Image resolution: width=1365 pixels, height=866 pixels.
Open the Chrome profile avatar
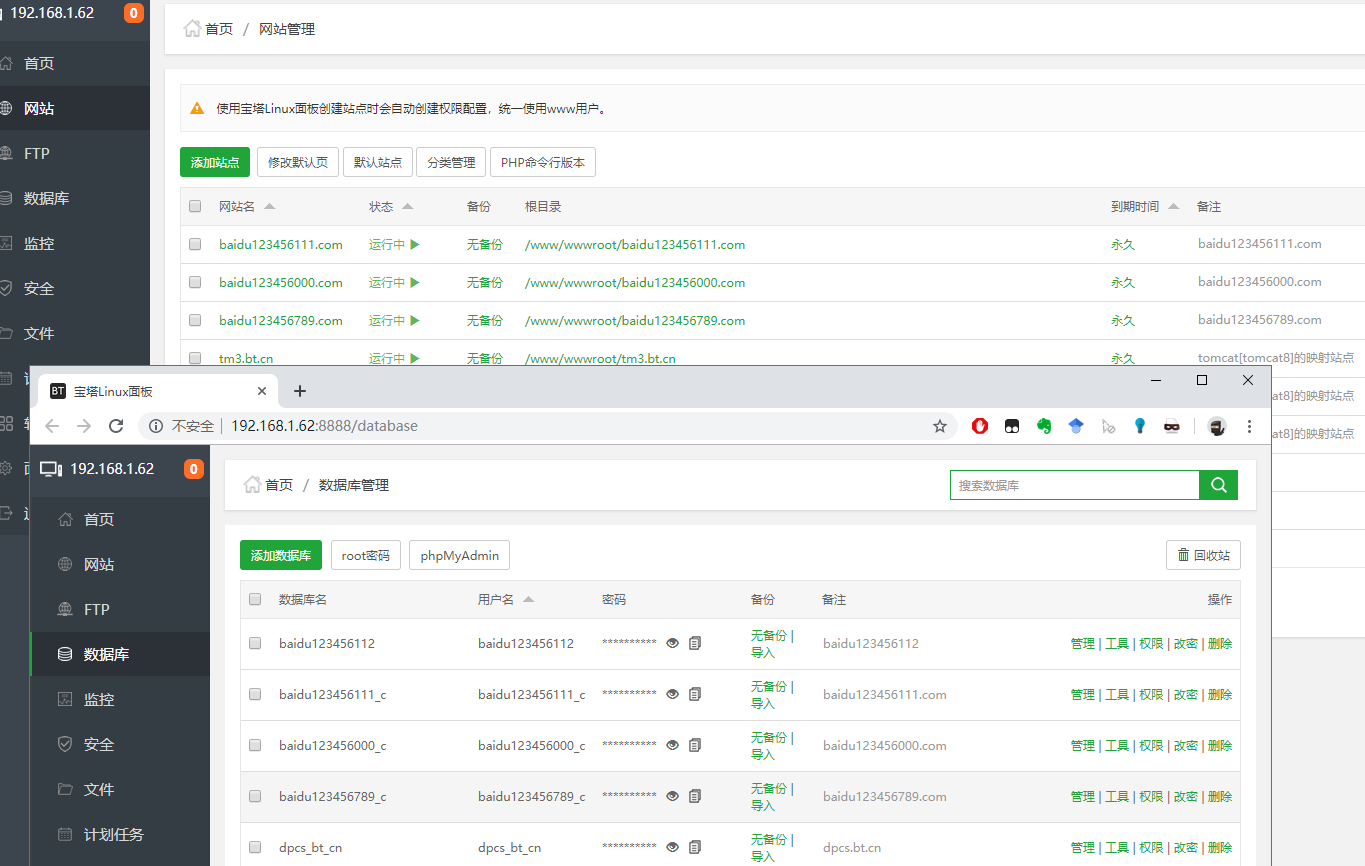(x=1217, y=426)
